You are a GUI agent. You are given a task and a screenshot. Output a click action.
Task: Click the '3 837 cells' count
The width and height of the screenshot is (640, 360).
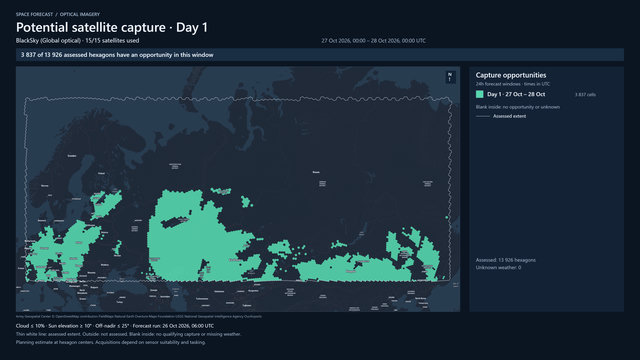pos(585,95)
